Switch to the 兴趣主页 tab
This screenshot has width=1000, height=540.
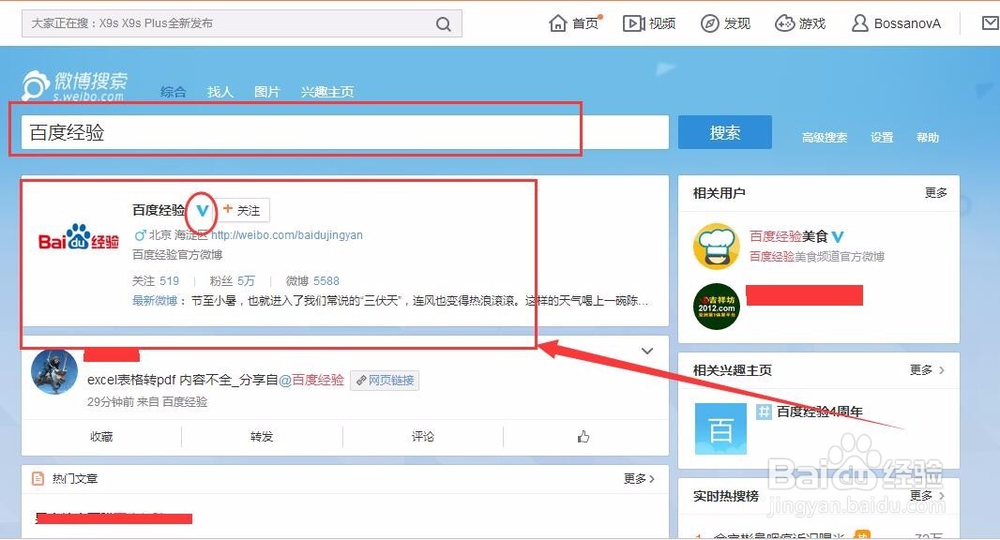[327, 92]
